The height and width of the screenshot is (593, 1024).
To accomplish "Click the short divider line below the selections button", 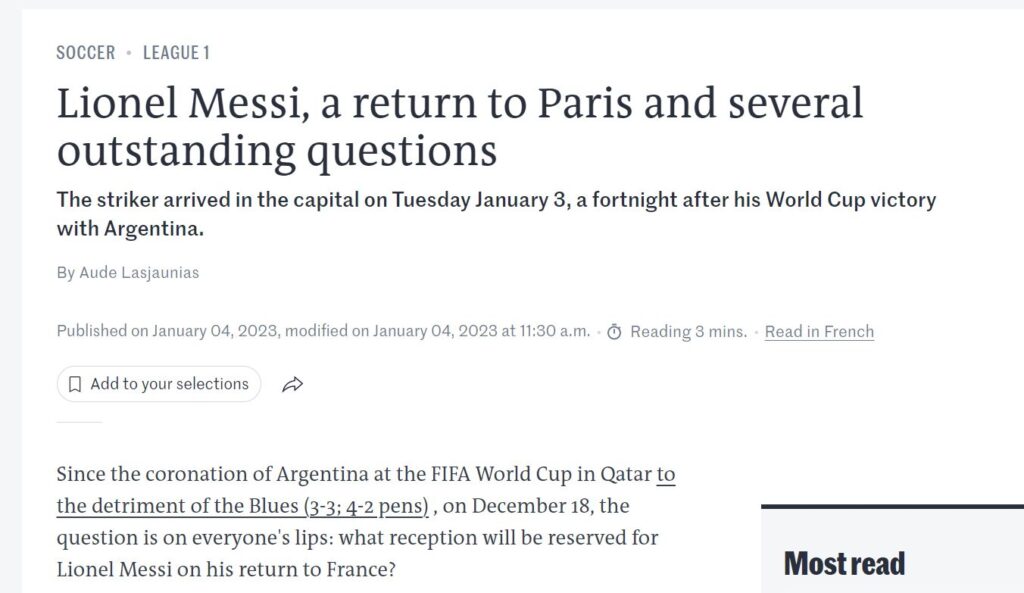I will (79, 423).
